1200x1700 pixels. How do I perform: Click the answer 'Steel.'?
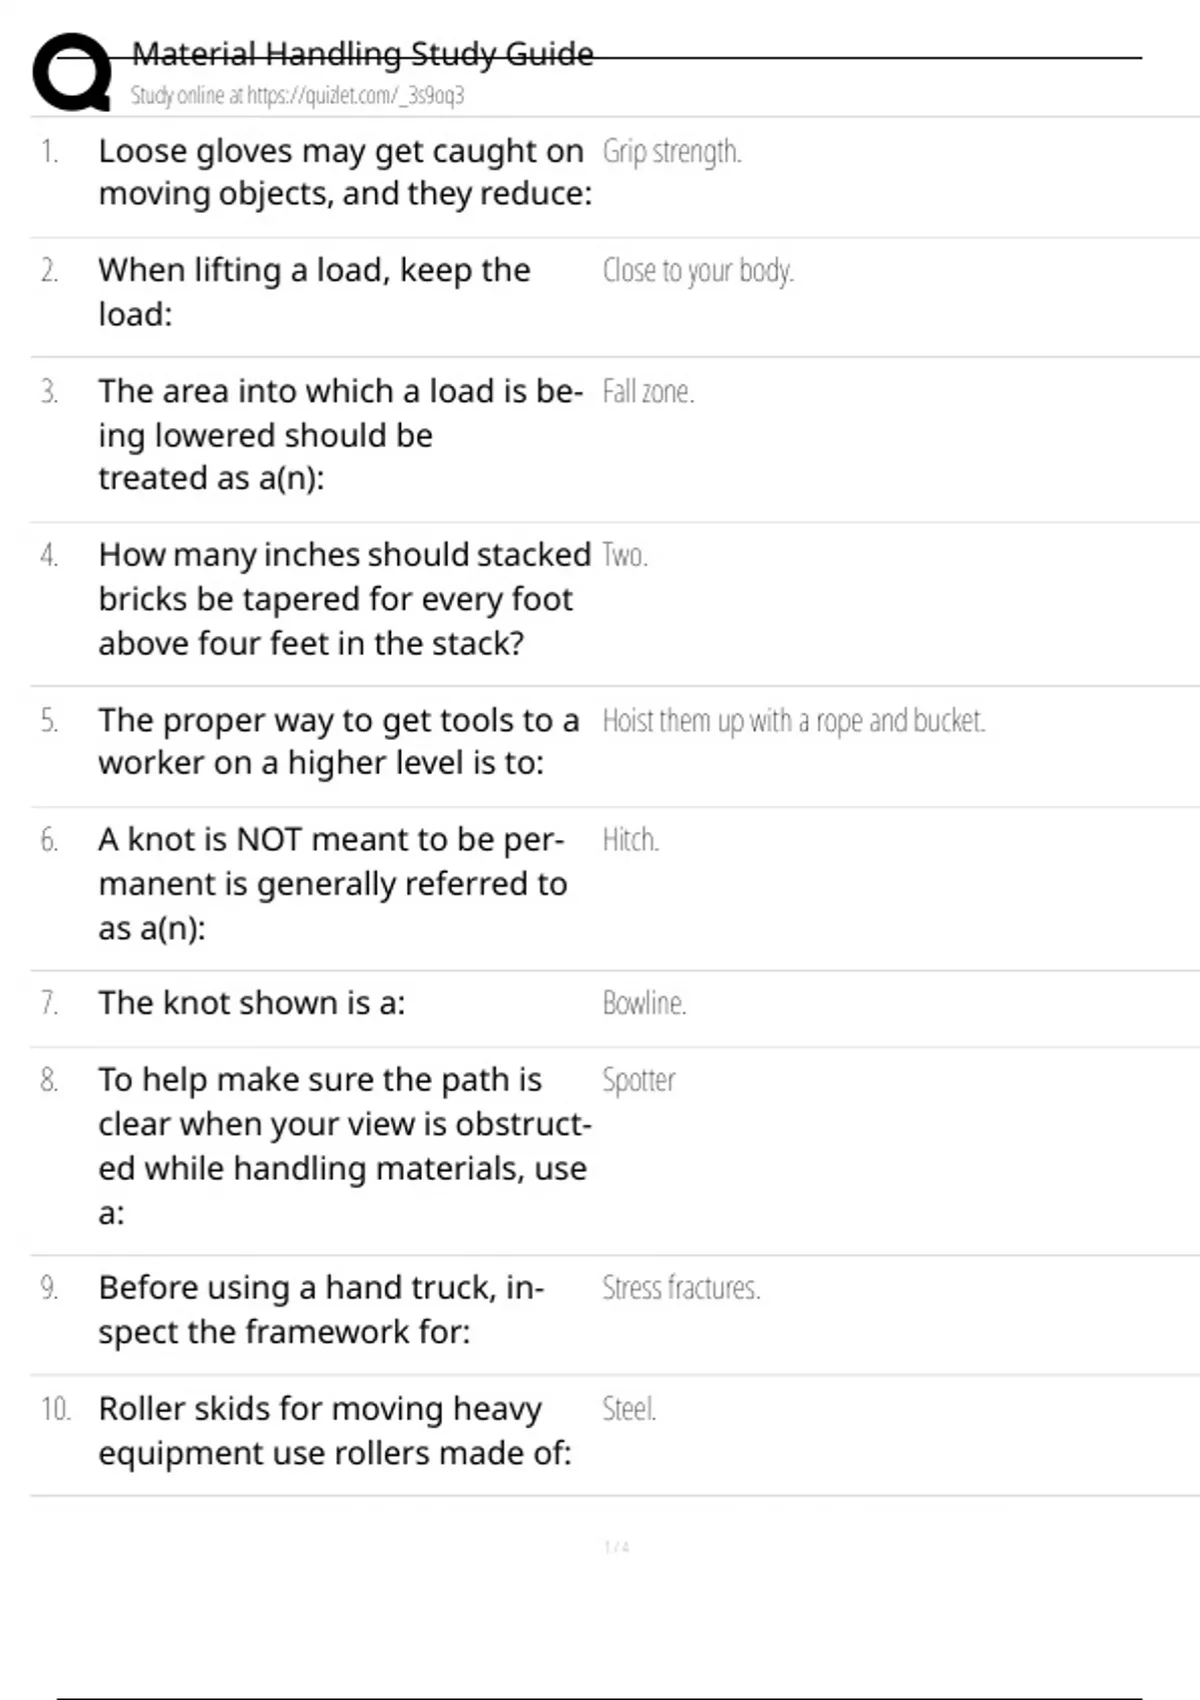pyautogui.click(x=628, y=1409)
